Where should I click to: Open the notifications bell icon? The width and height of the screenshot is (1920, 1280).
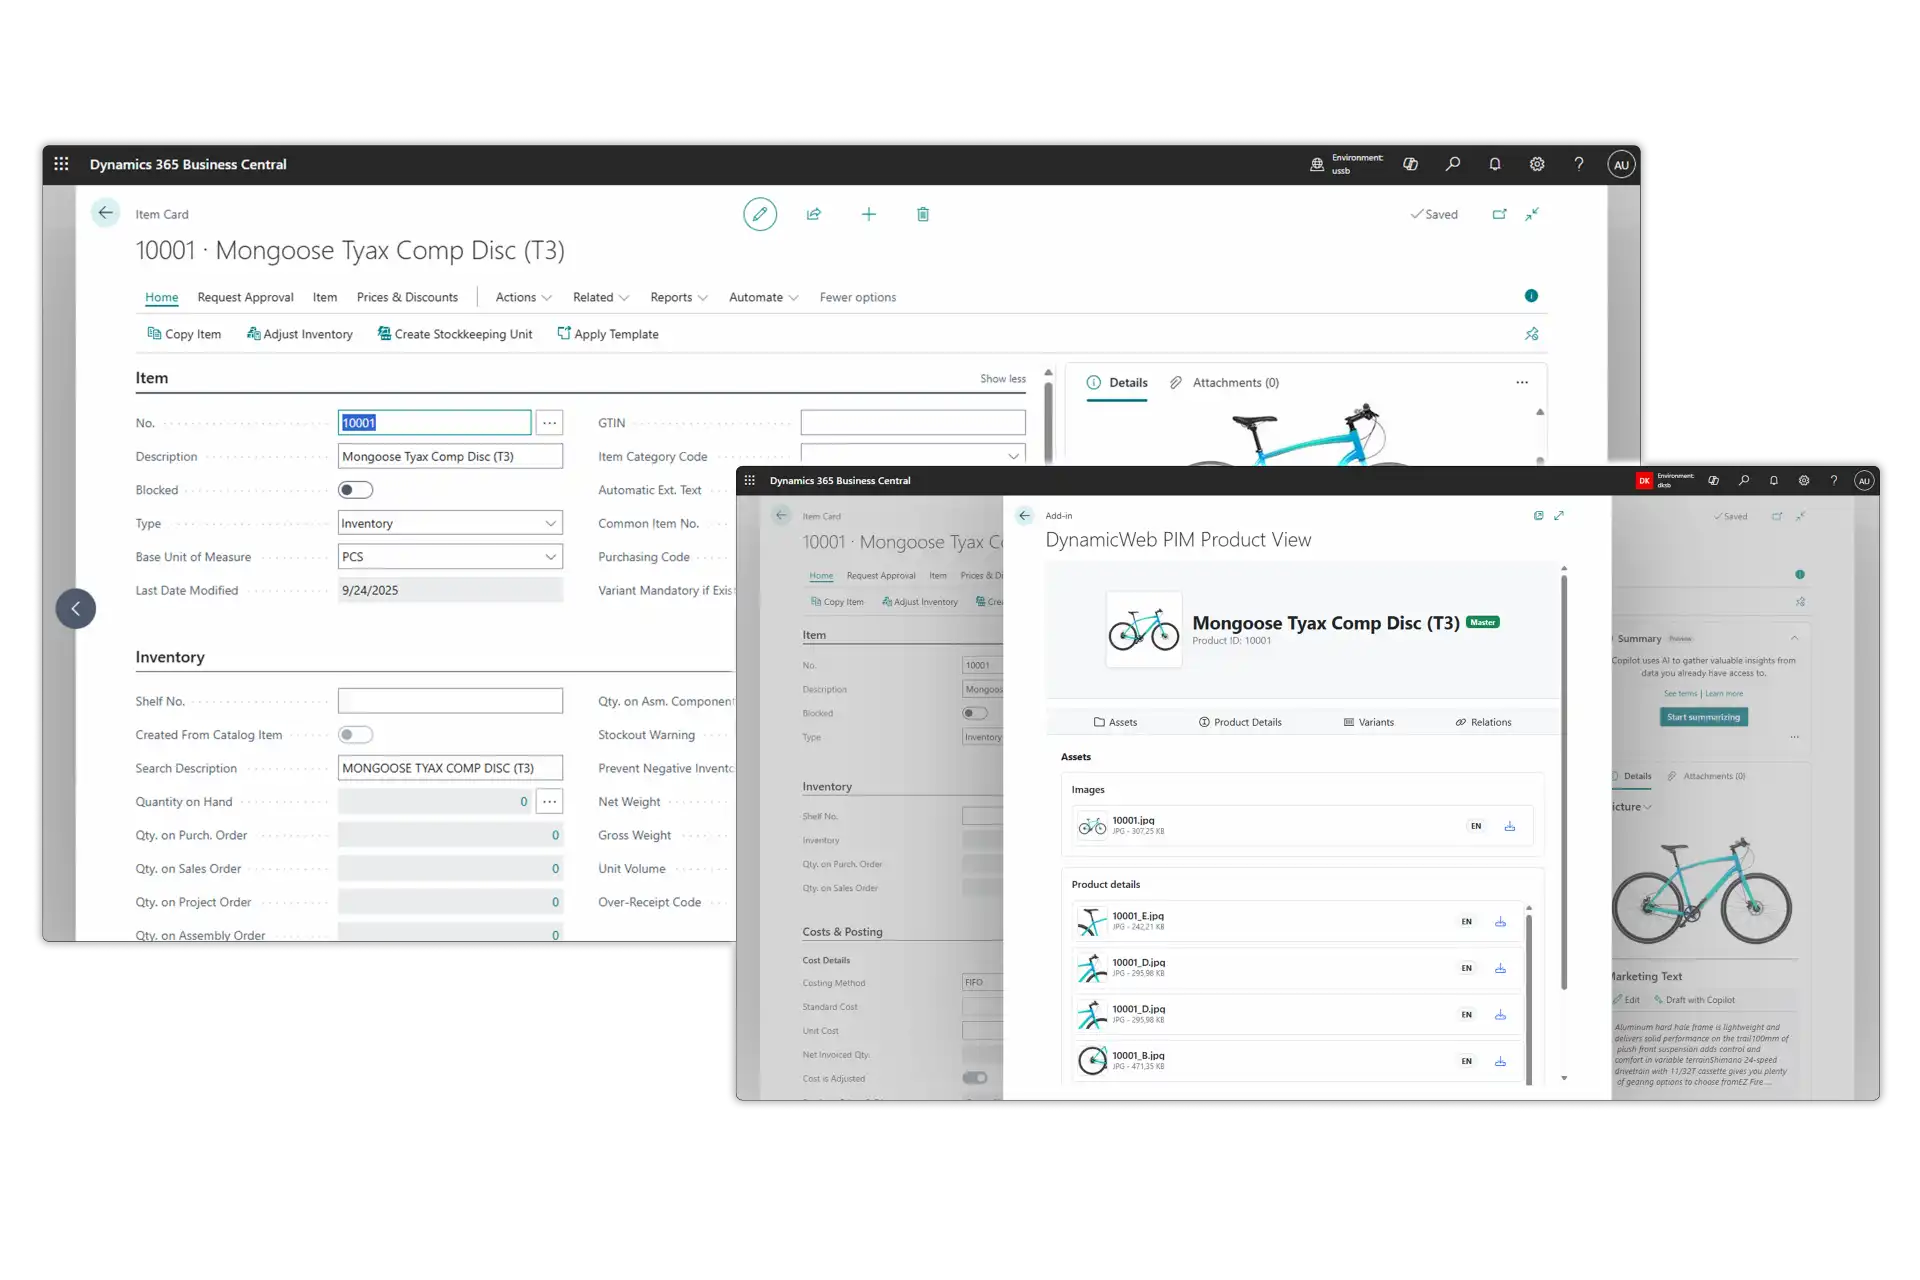point(1495,164)
